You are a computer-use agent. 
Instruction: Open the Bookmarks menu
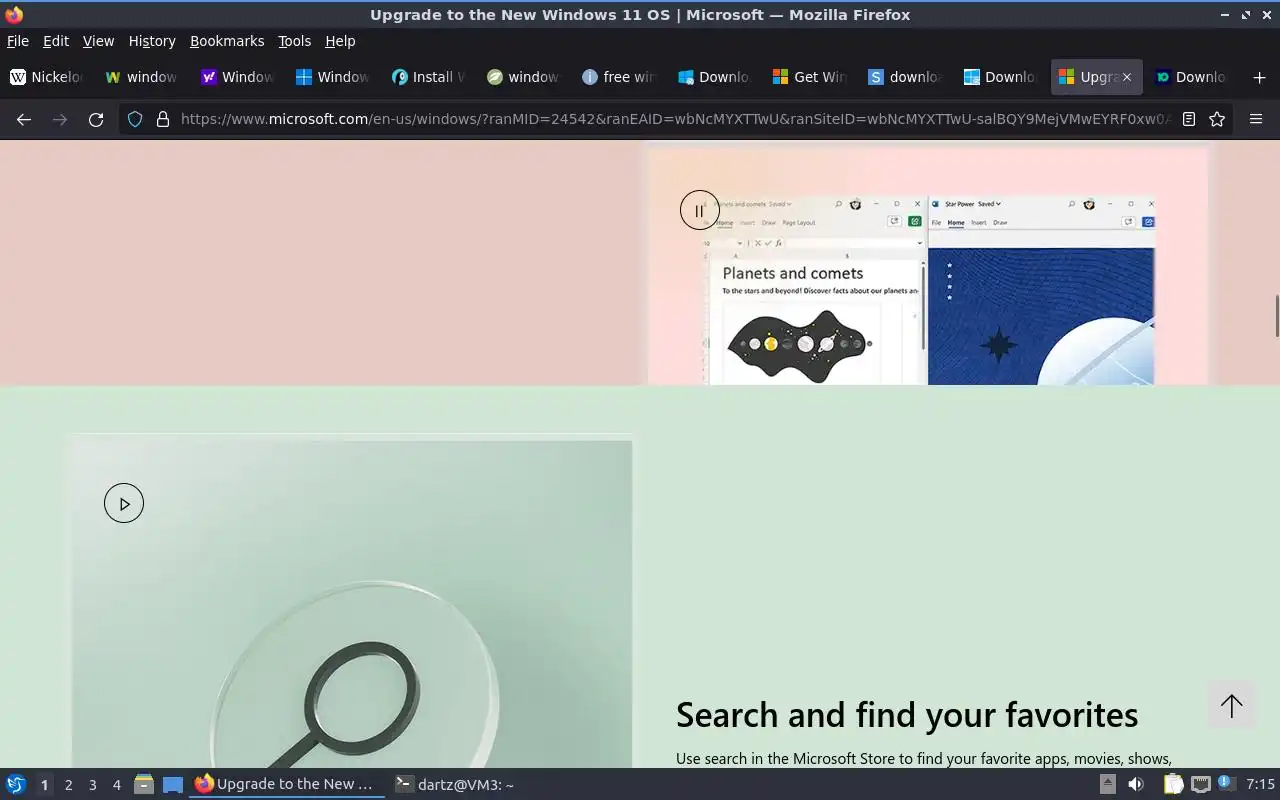(227, 41)
